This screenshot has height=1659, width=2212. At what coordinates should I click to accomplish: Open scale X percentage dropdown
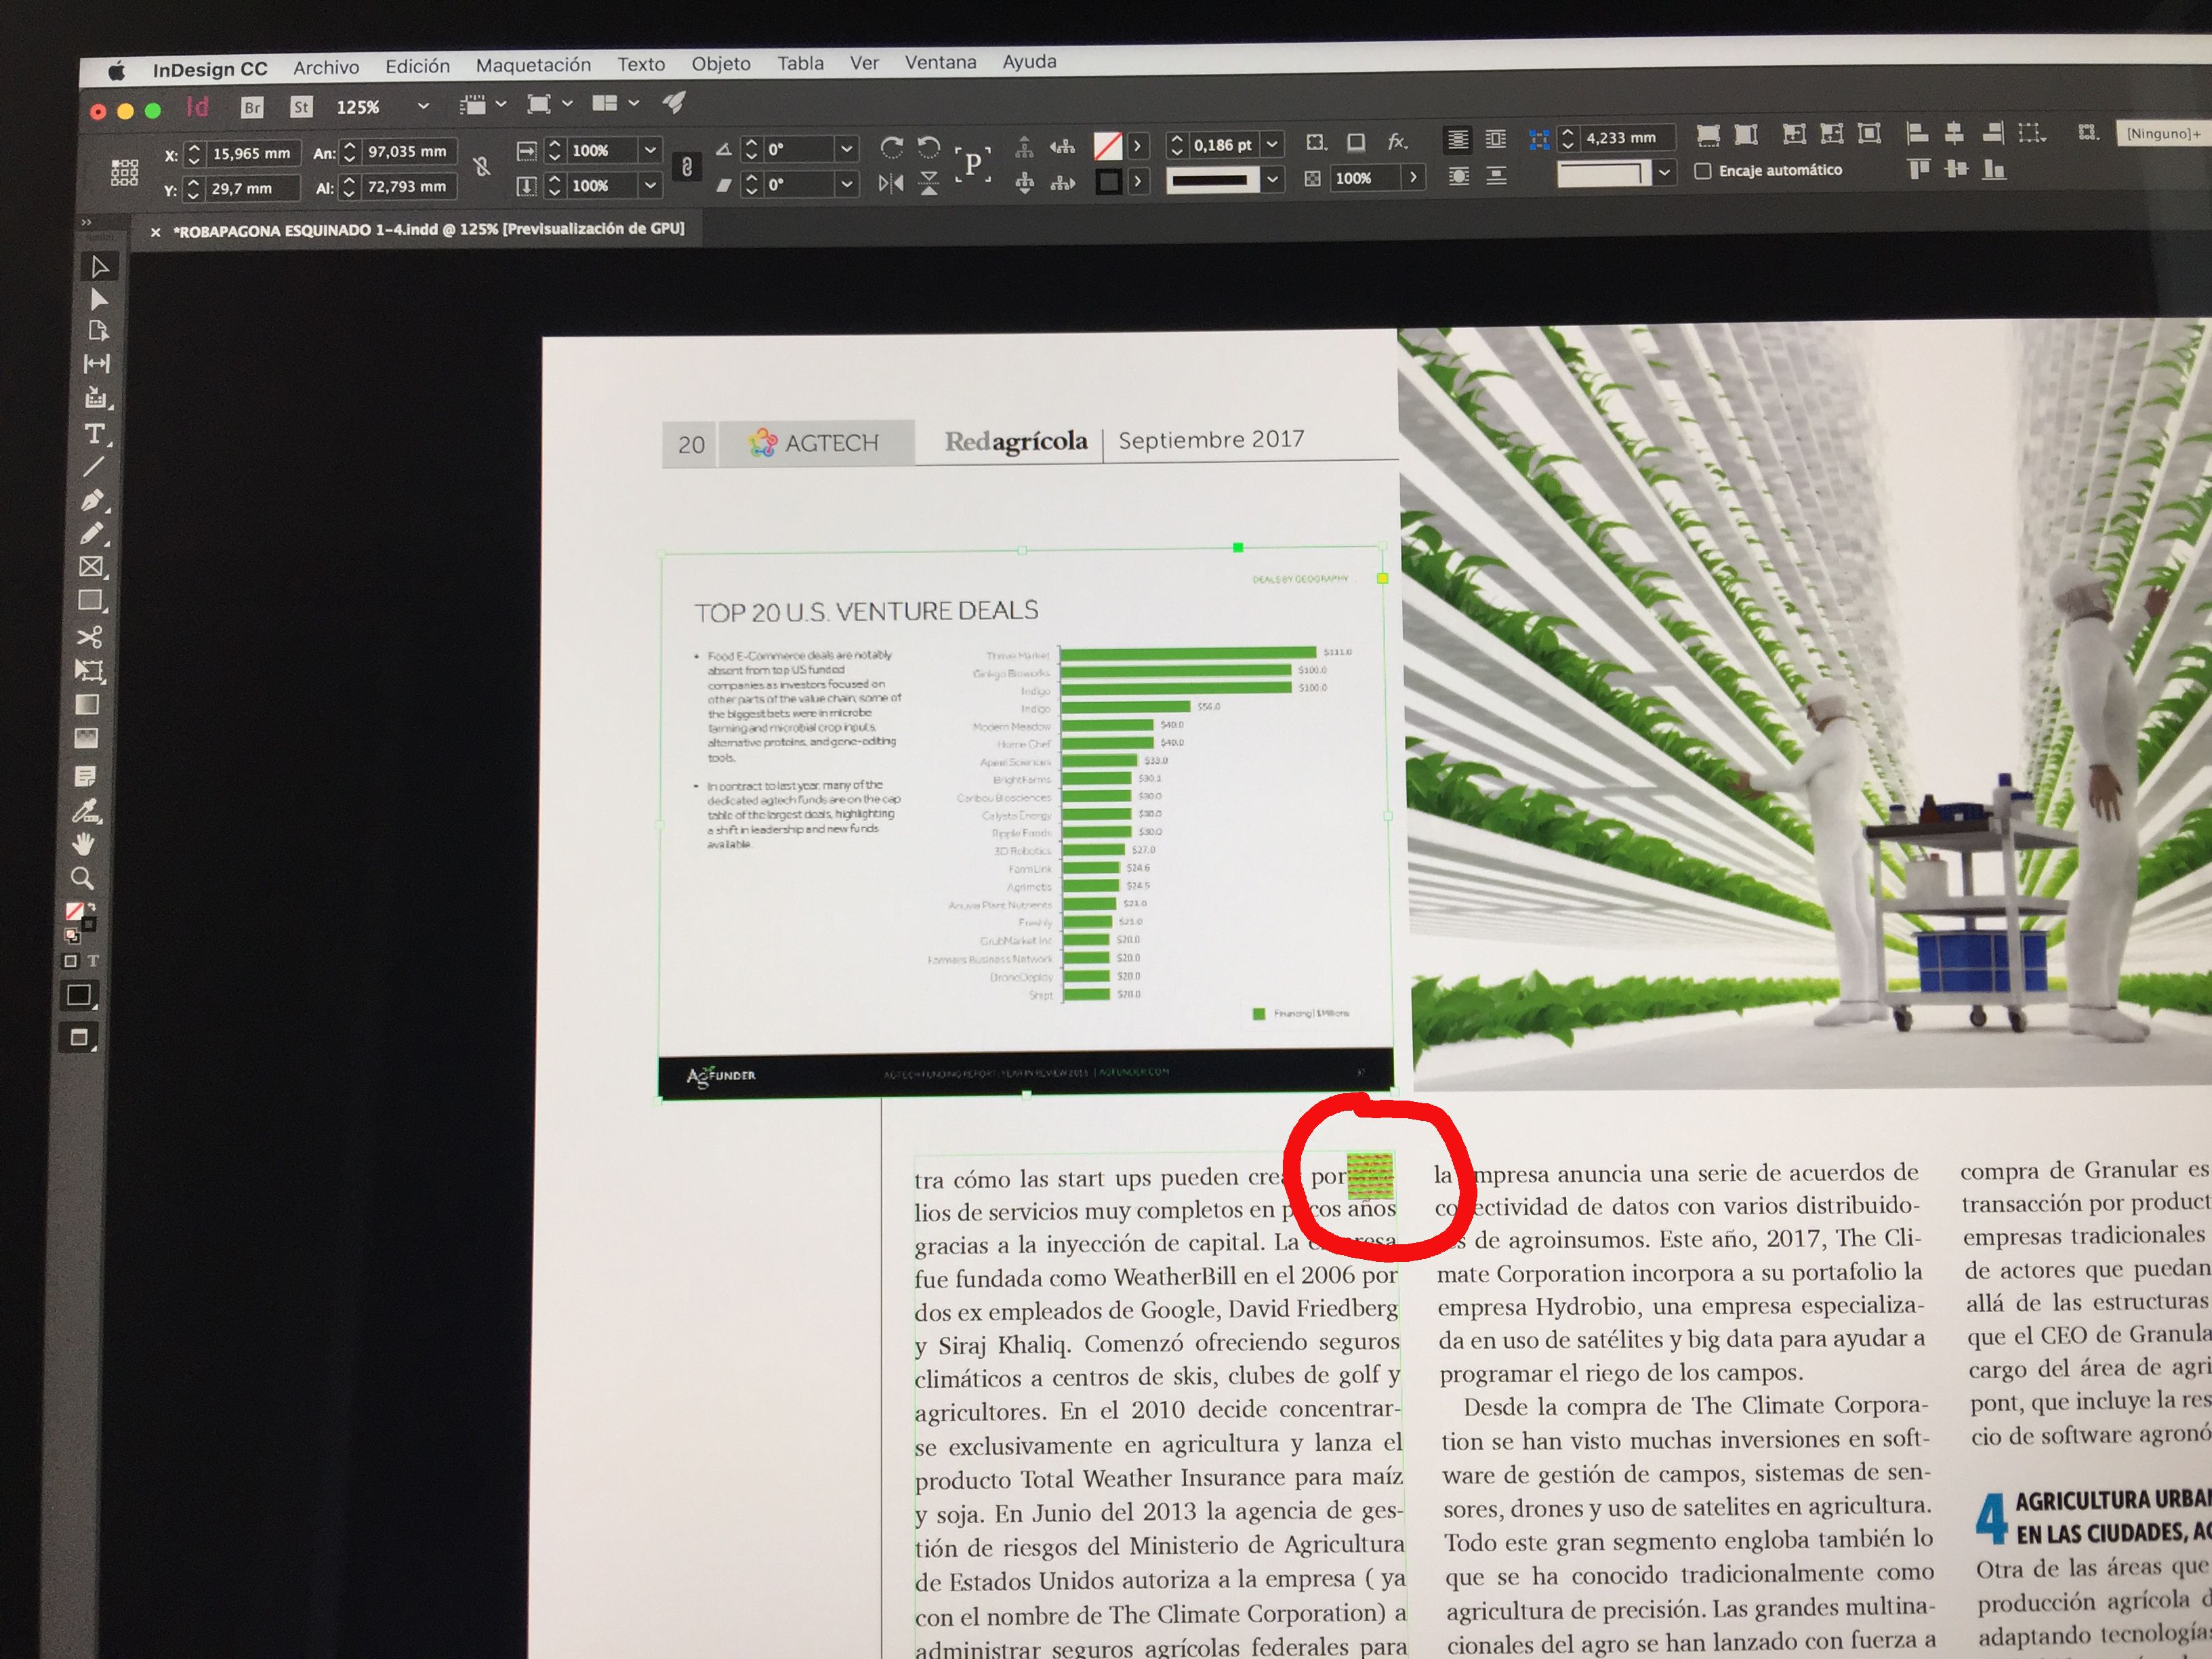point(650,149)
